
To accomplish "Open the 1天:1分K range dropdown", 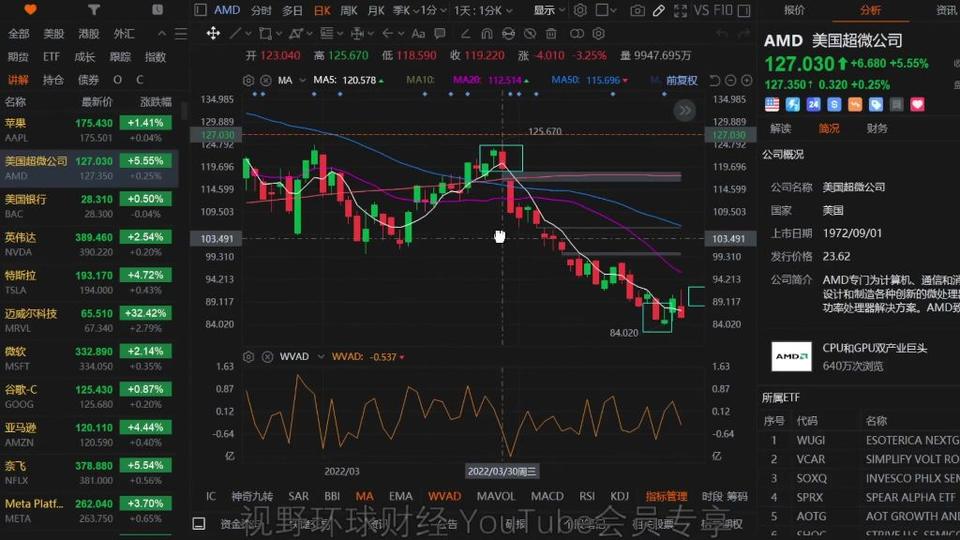I will (x=483, y=10).
